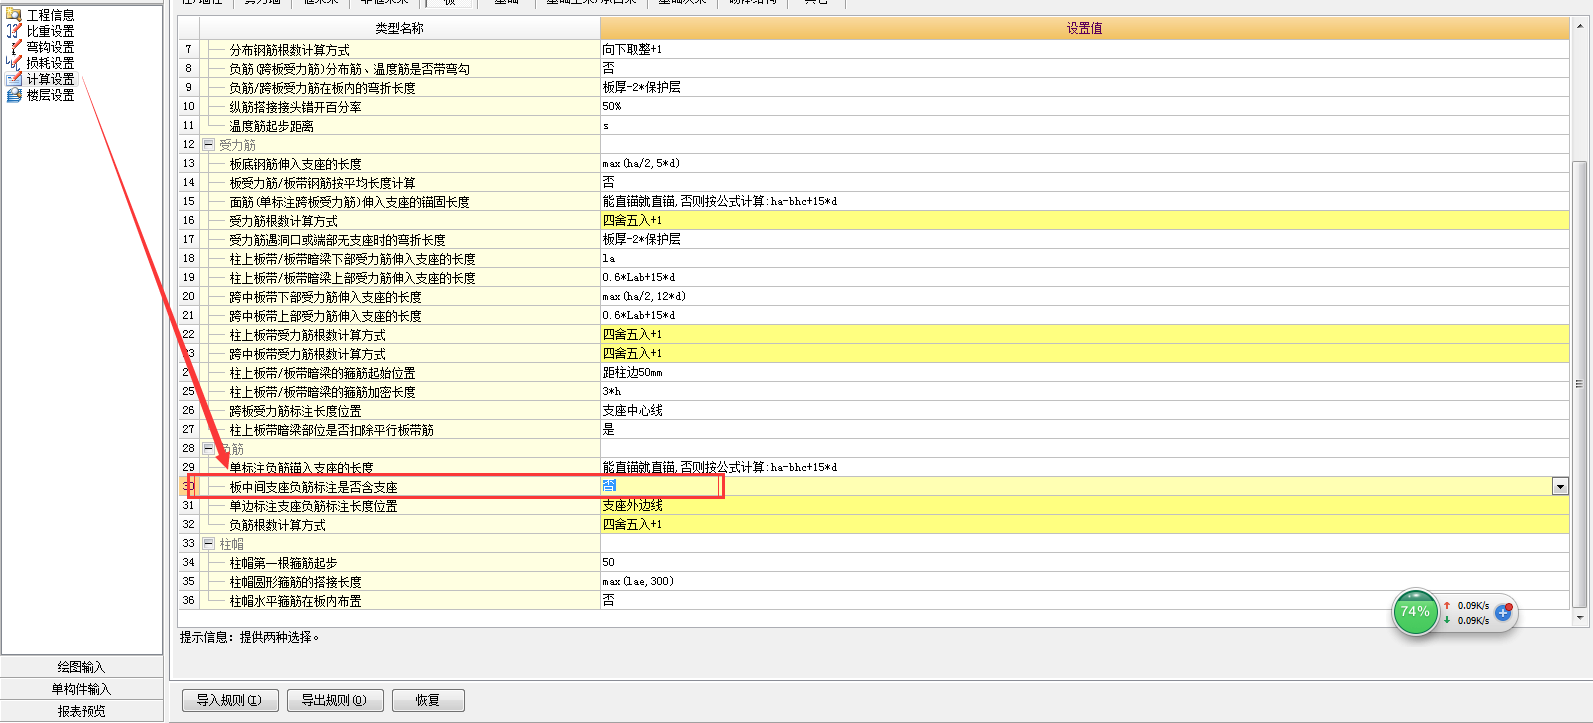
Task: Switch to 绘图输入 panel
Action: (81, 667)
